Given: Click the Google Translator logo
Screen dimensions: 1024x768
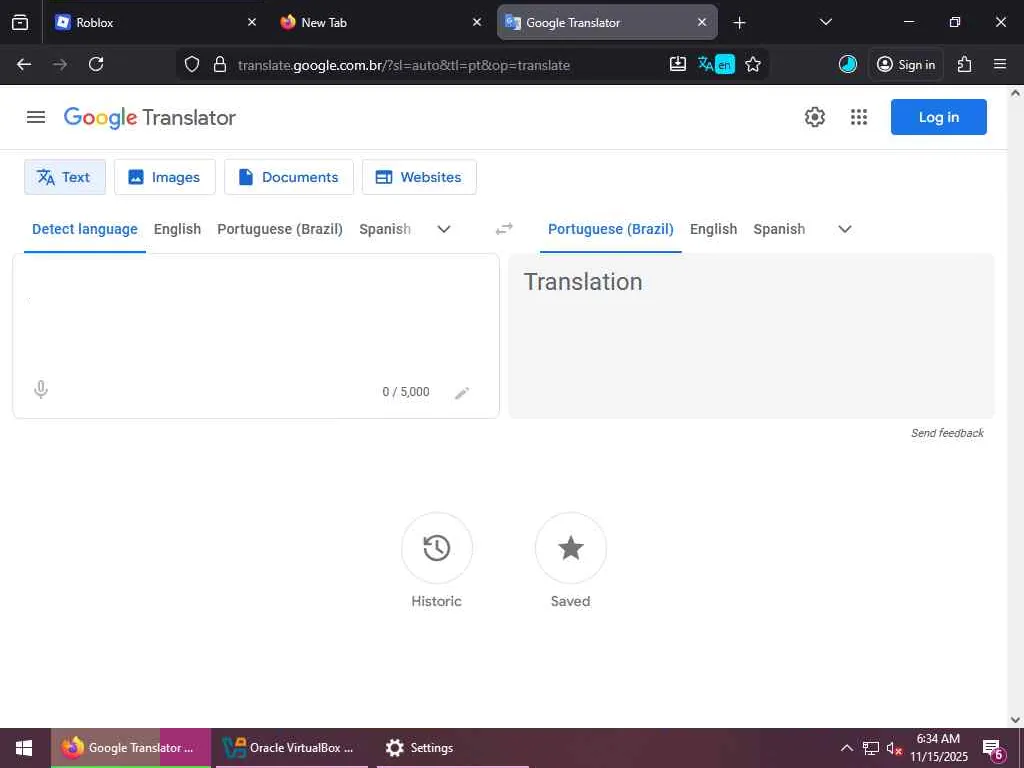Looking at the screenshot, I should click(150, 118).
